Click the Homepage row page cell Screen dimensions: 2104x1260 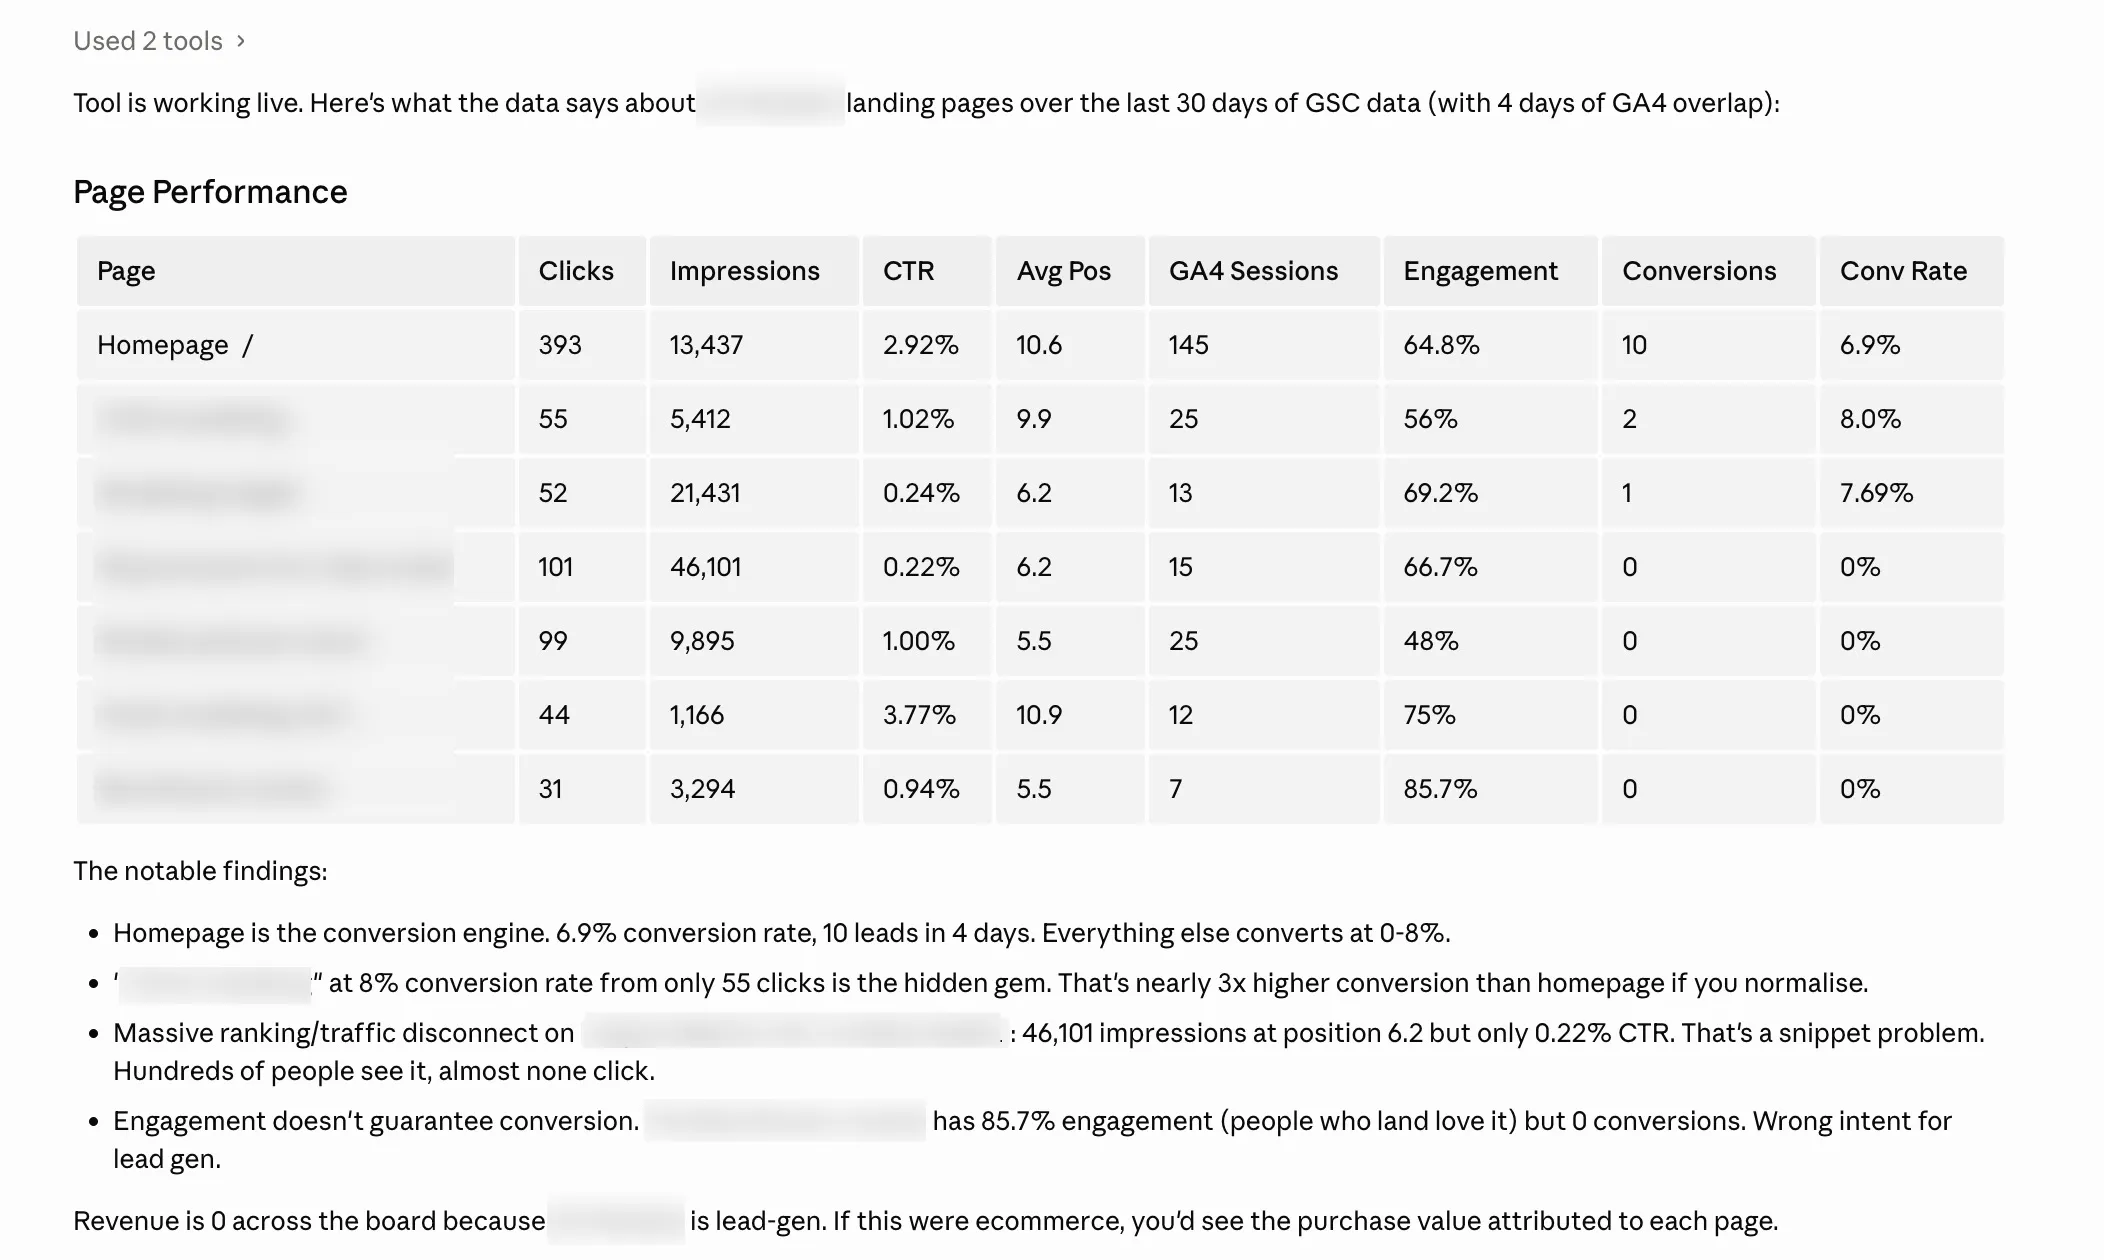coord(175,345)
